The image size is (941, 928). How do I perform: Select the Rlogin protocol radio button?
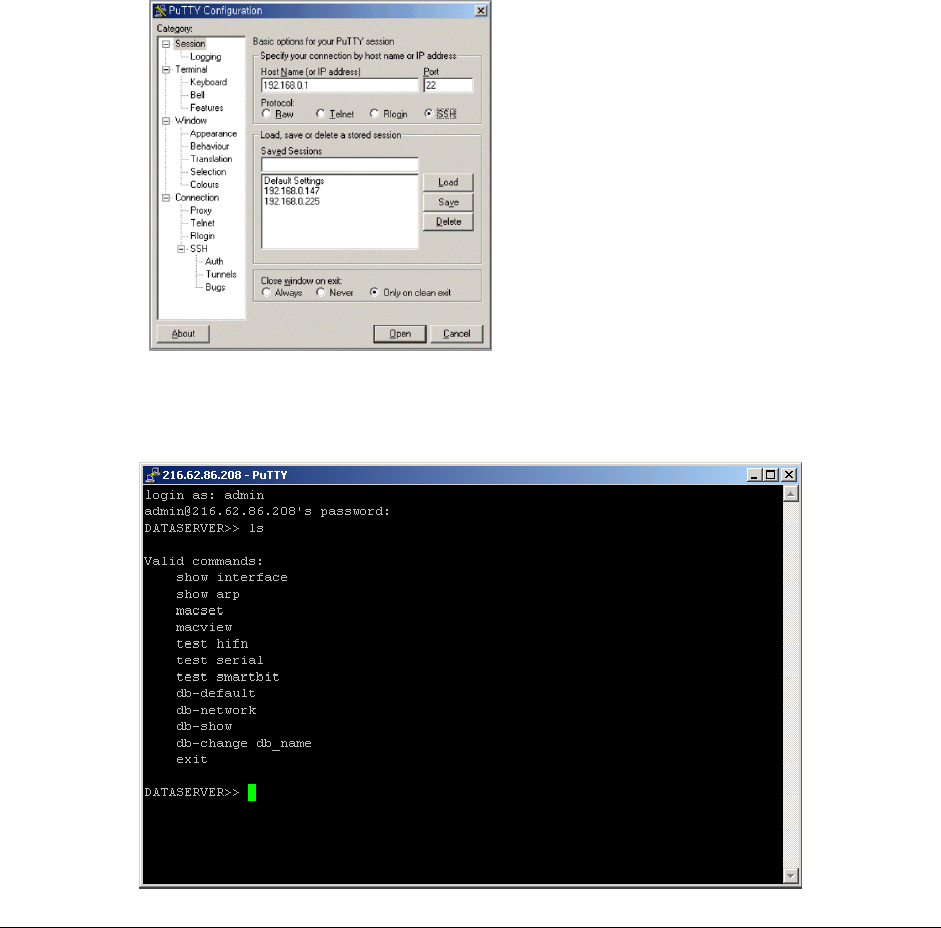point(374,113)
